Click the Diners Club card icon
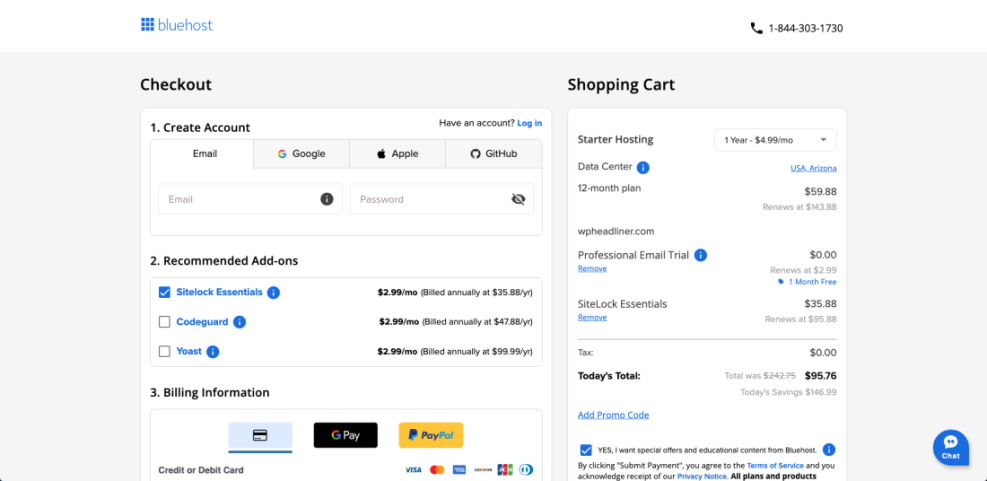This screenshot has width=987, height=481. pos(526,470)
